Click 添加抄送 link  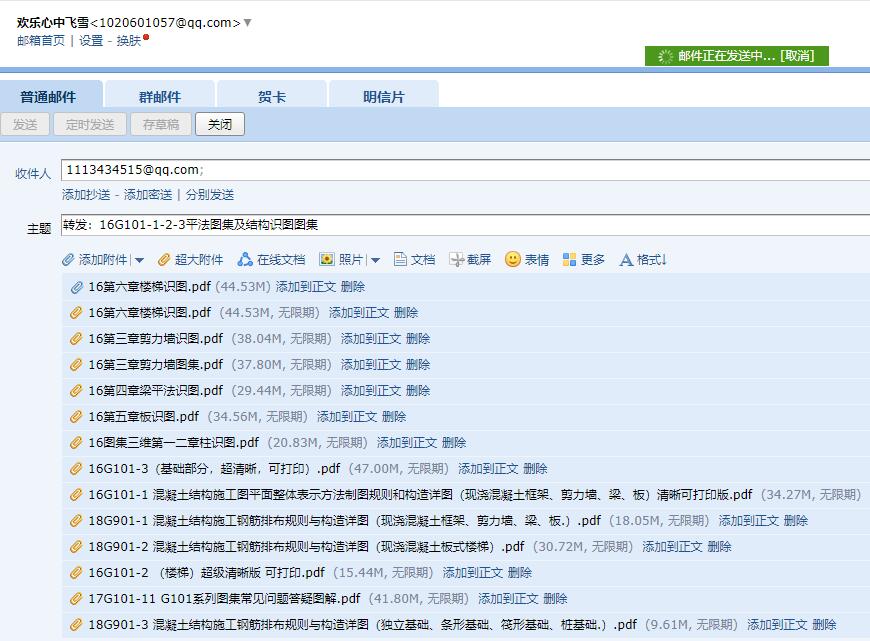86,195
